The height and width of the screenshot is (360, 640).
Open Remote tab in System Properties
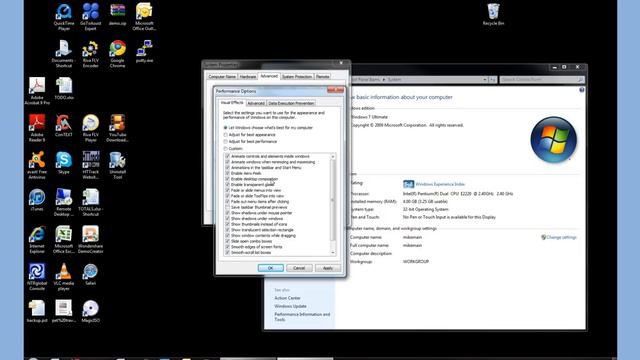(x=322, y=77)
